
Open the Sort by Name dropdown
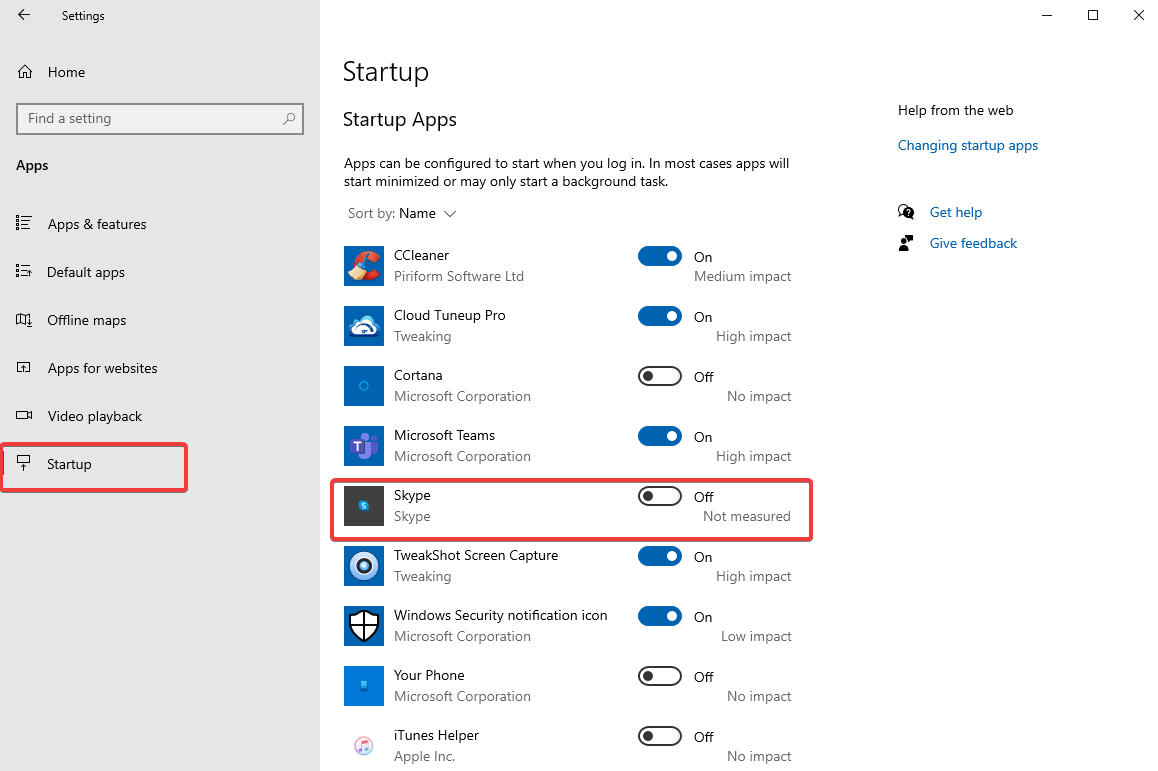coord(402,213)
